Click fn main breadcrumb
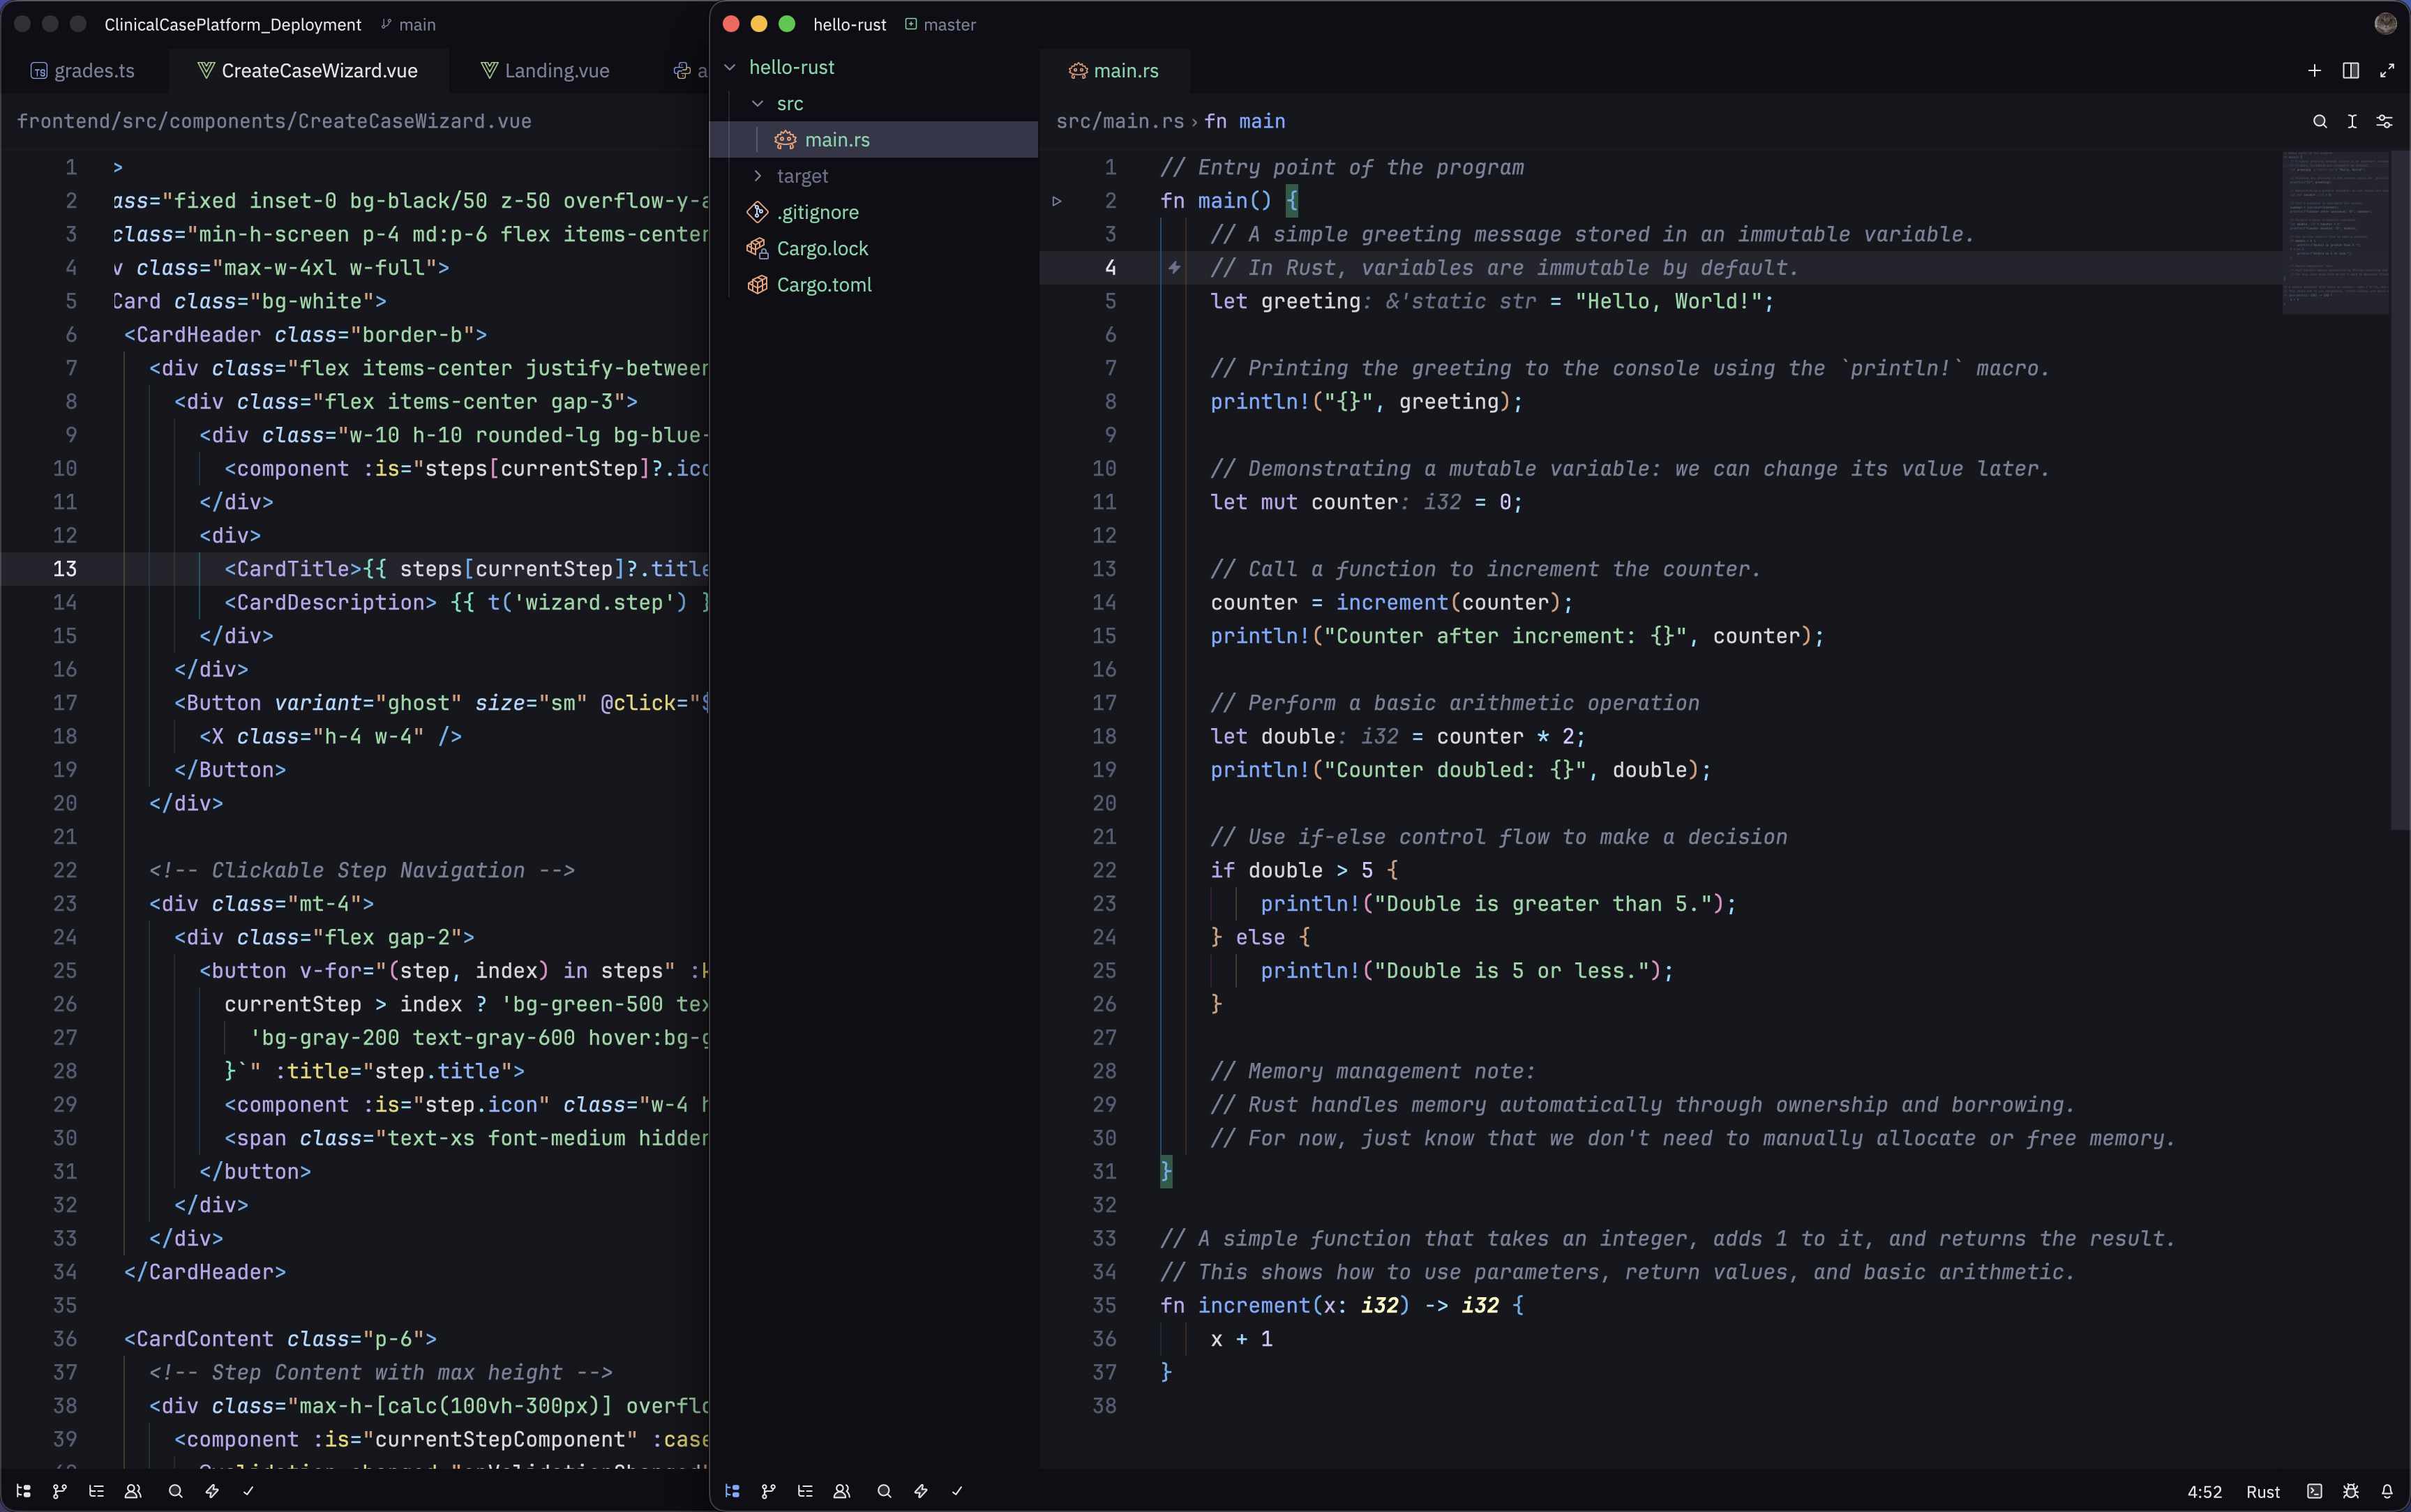2411x1512 pixels. click(1245, 121)
